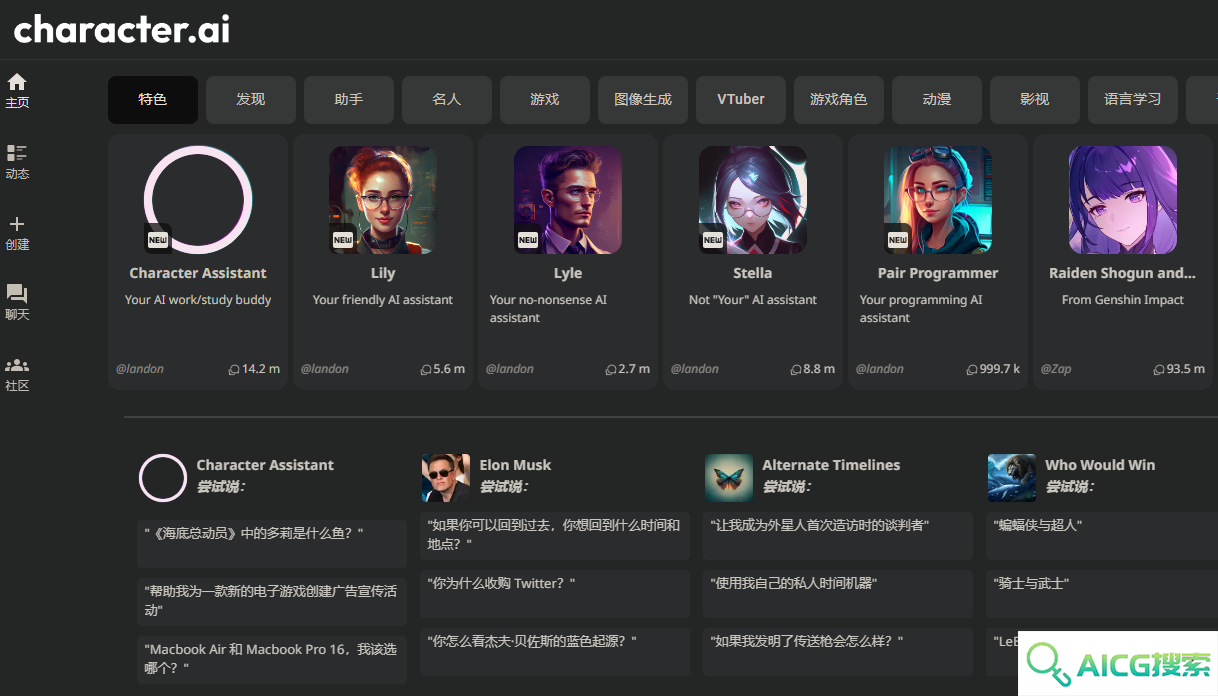1218x696 pixels.
Task: Select the 图像生成 category tab
Action: pos(643,100)
